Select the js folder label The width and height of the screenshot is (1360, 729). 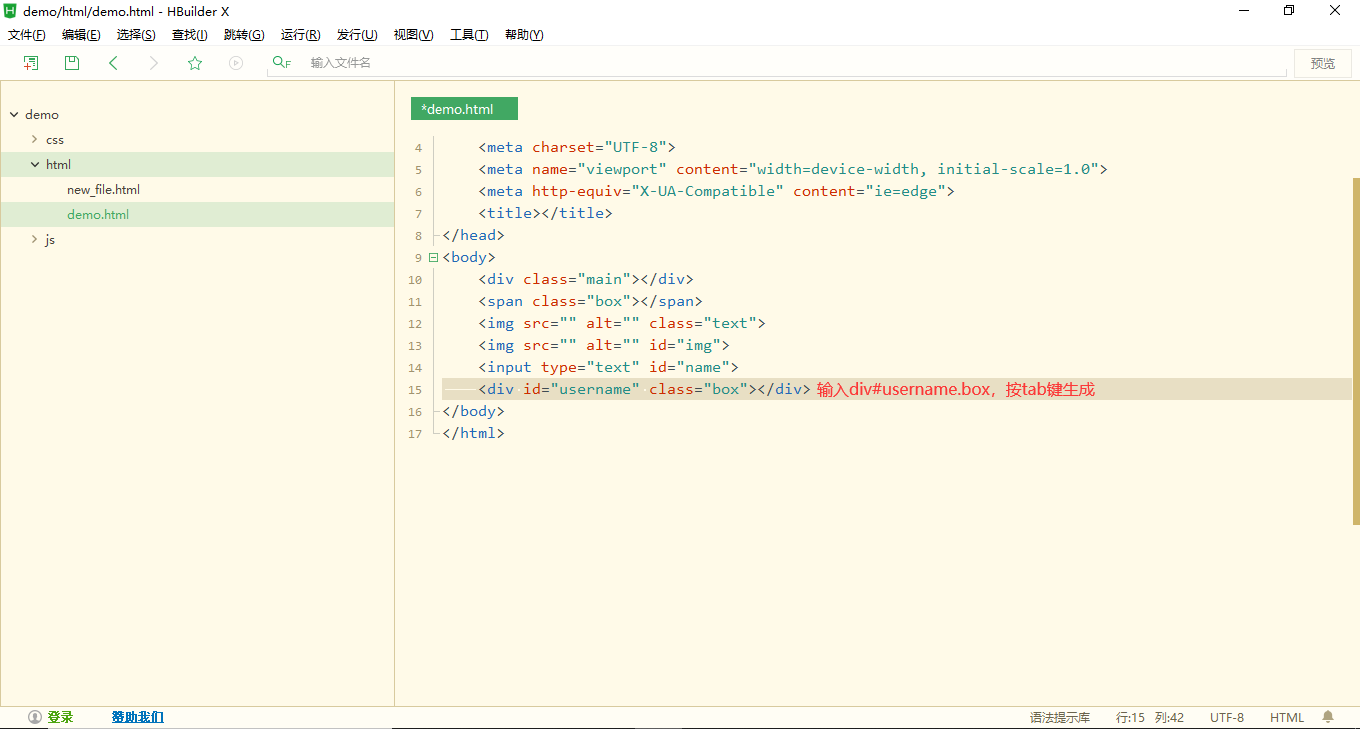click(x=50, y=240)
